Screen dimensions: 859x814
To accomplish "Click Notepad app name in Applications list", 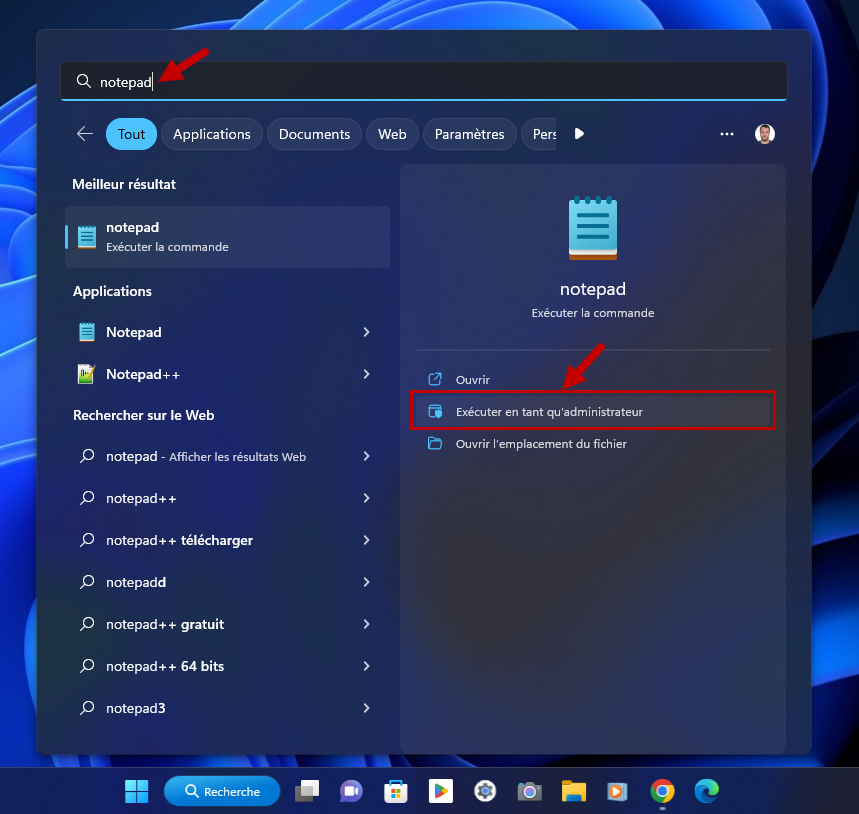I will [134, 332].
